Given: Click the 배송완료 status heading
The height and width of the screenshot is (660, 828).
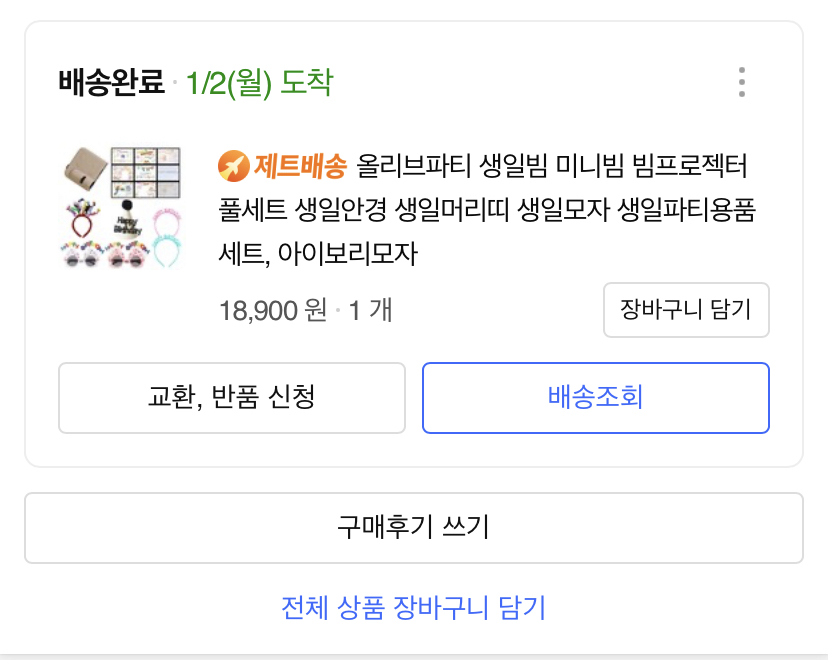Looking at the screenshot, I should click(111, 82).
